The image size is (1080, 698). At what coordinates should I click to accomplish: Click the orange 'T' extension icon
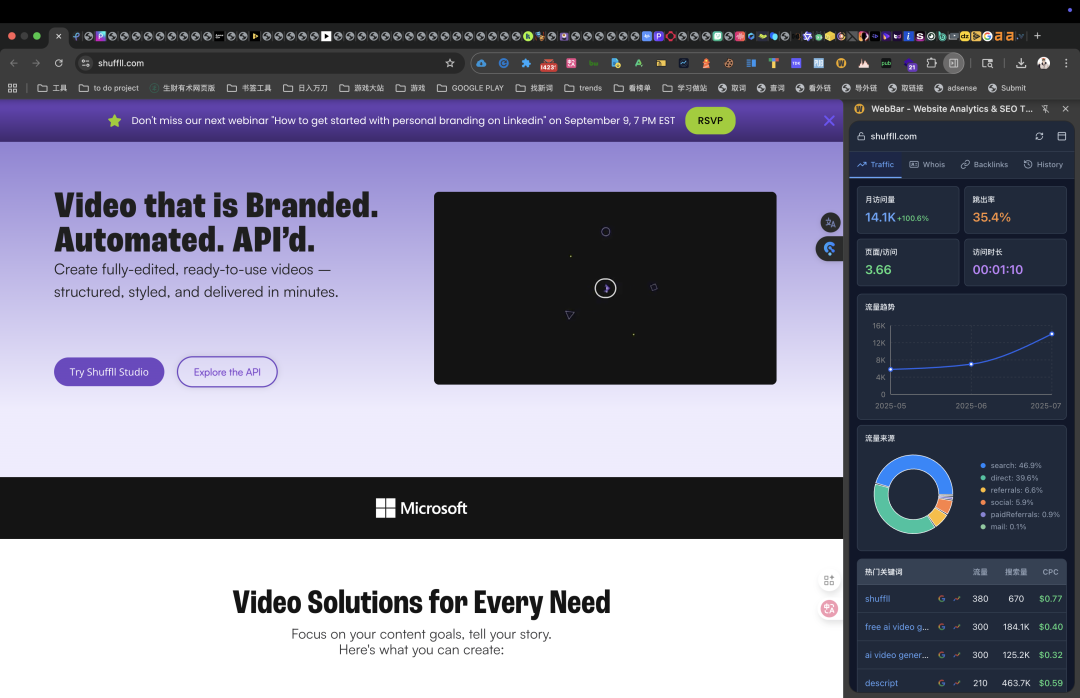(x=773, y=63)
